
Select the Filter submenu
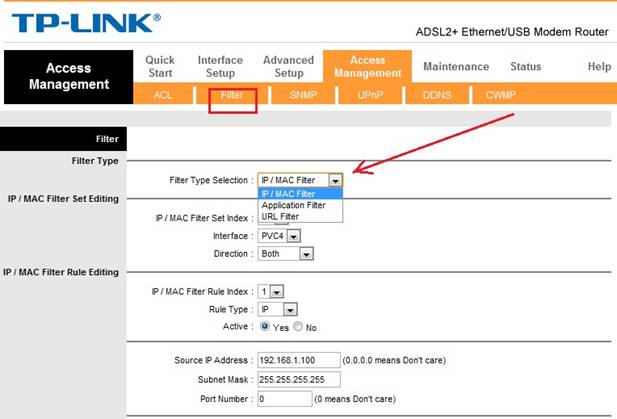232,94
